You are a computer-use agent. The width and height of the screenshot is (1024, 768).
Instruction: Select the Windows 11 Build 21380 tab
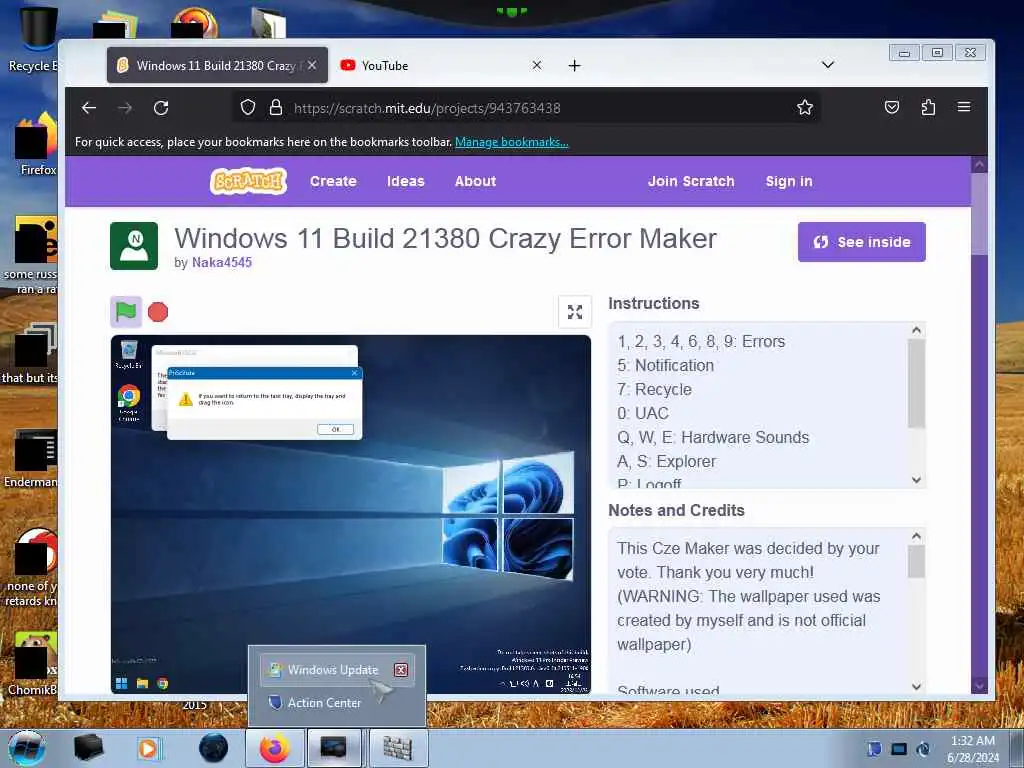(208, 65)
